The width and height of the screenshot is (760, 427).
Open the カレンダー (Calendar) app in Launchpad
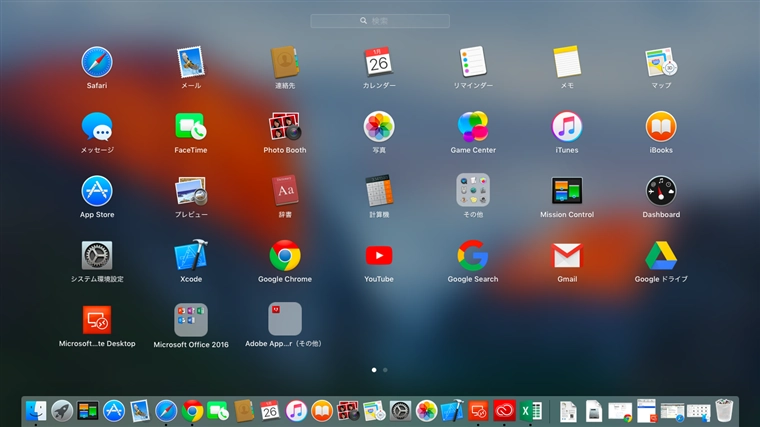coord(379,62)
